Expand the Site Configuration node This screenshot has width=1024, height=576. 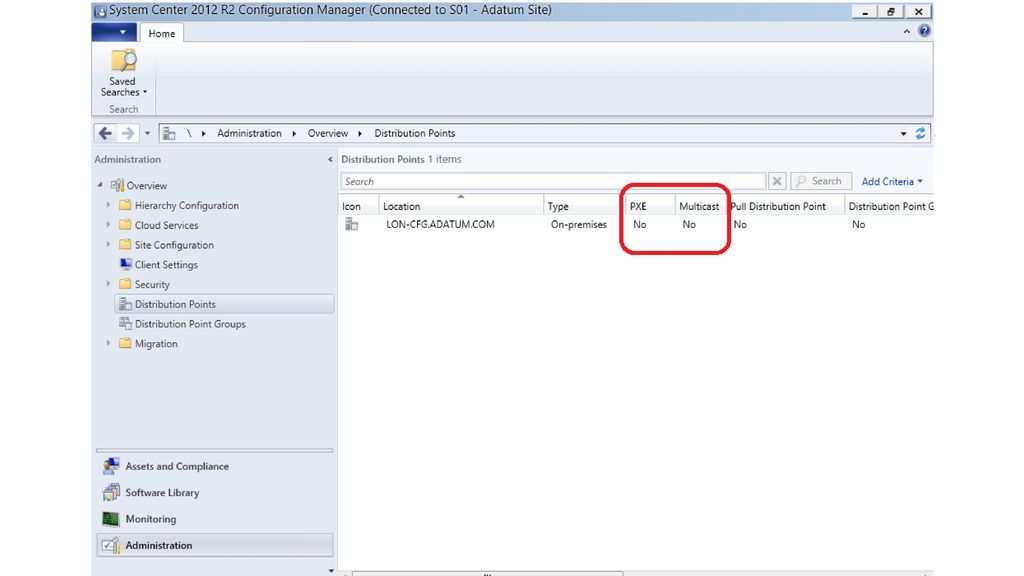(108, 245)
